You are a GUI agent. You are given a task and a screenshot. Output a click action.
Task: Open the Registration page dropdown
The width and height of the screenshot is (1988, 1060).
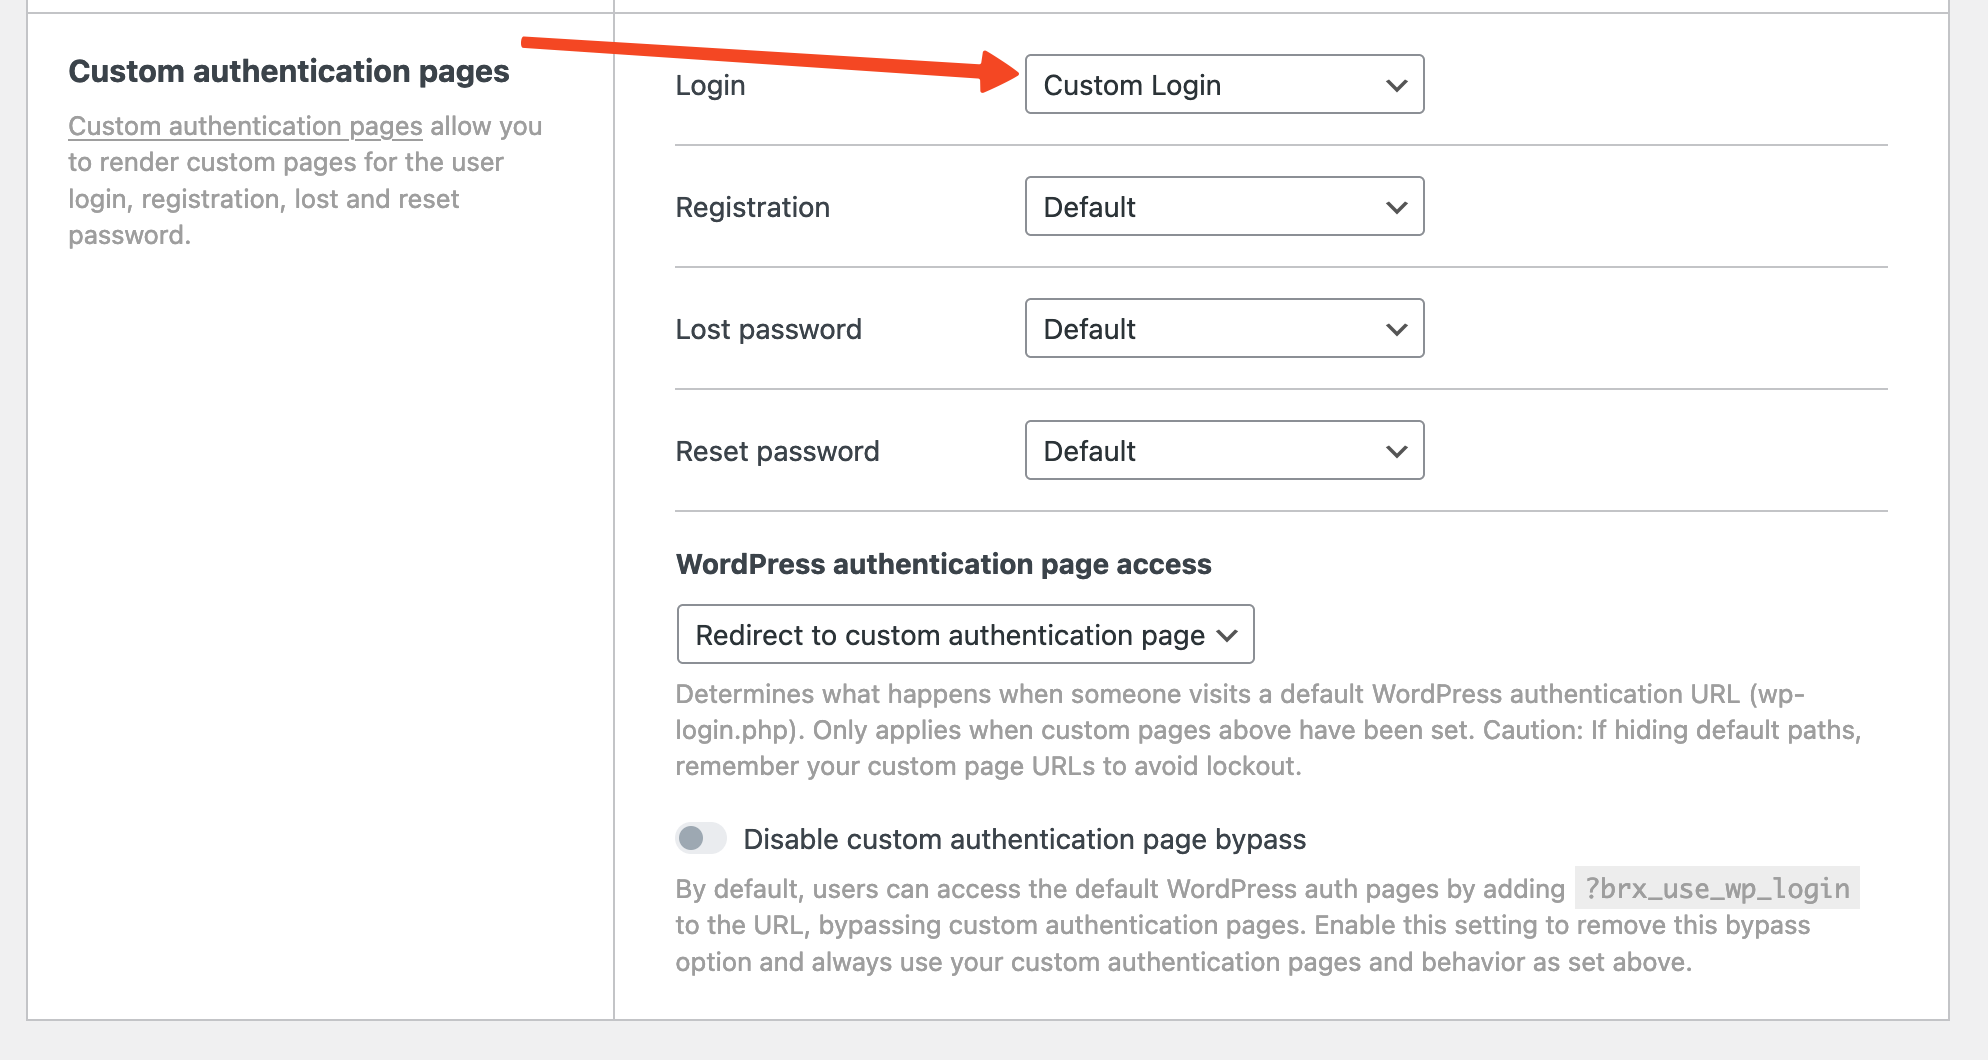1223,207
